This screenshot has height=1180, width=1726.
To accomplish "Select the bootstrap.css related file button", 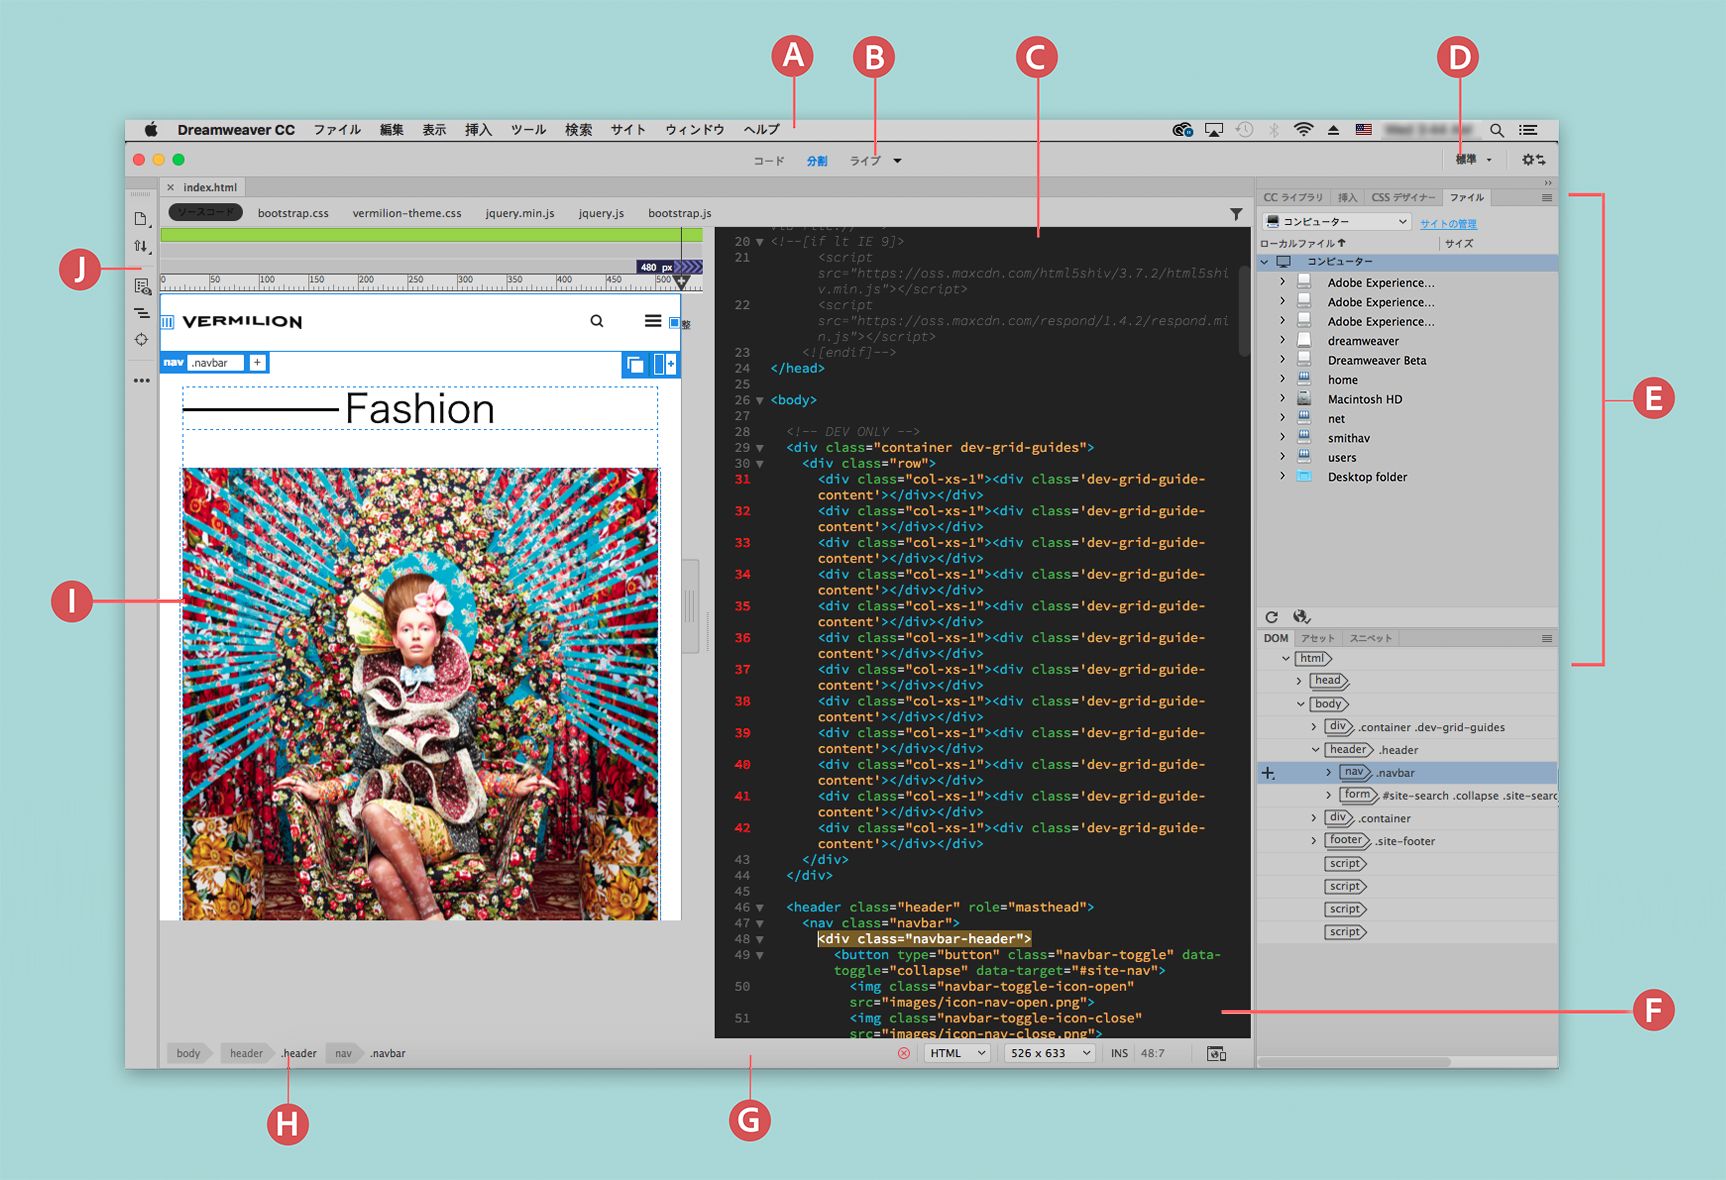I will [294, 212].
